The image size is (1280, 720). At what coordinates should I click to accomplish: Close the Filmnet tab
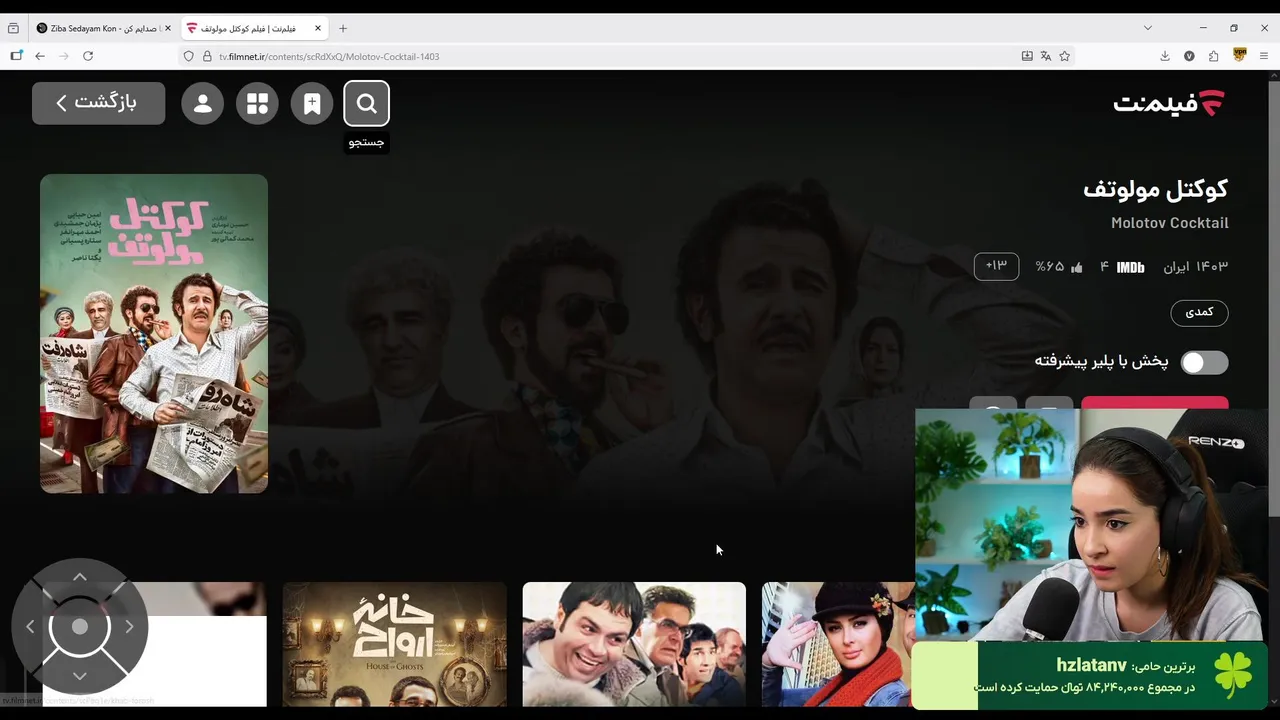tap(318, 28)
